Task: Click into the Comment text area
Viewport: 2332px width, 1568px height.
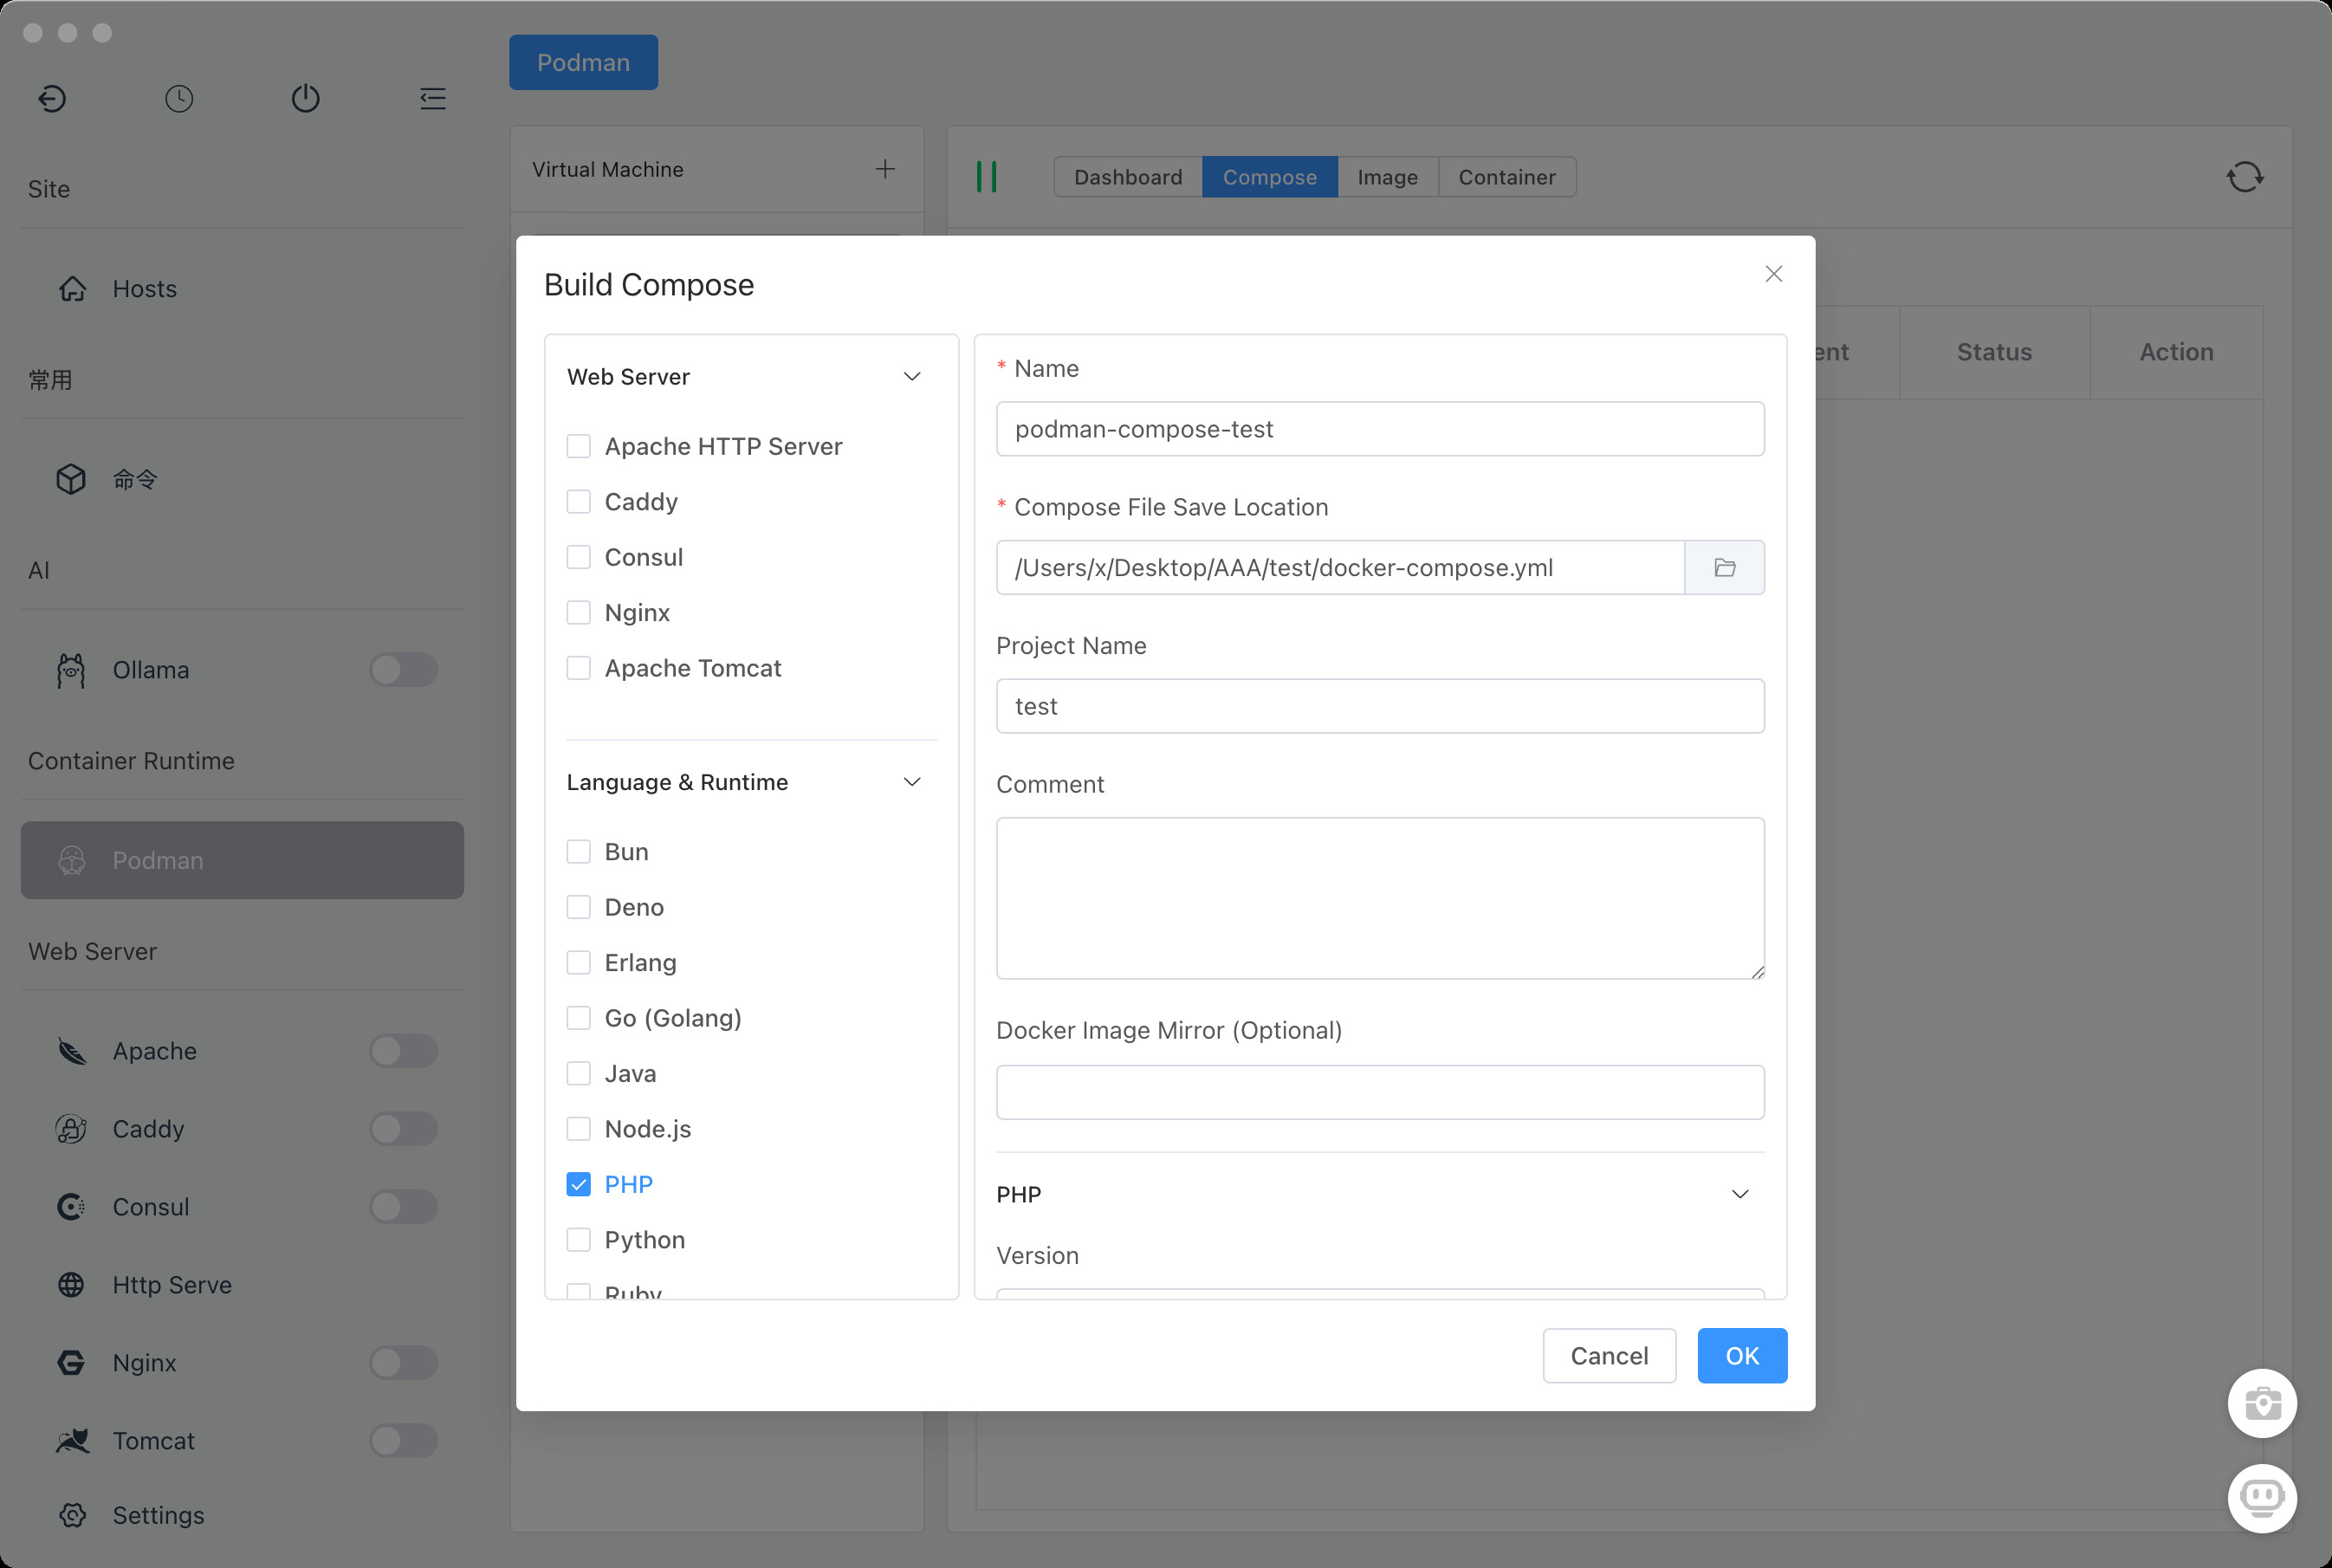Action: [x=1379, y=897]
